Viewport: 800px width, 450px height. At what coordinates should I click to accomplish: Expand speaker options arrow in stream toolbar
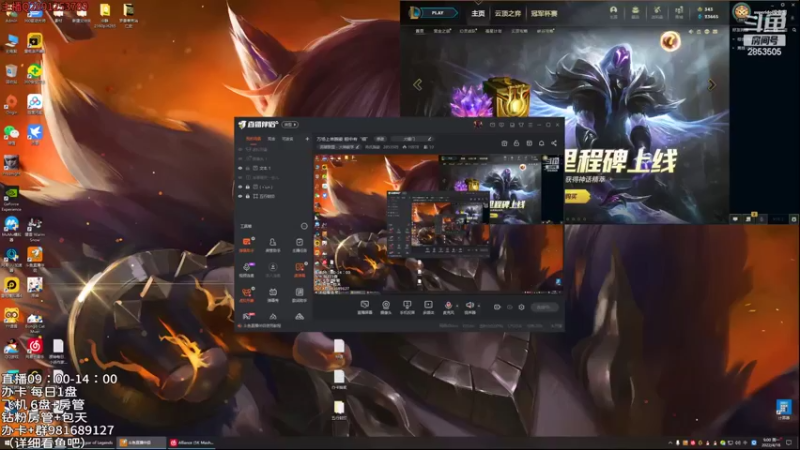coord(479,306)
